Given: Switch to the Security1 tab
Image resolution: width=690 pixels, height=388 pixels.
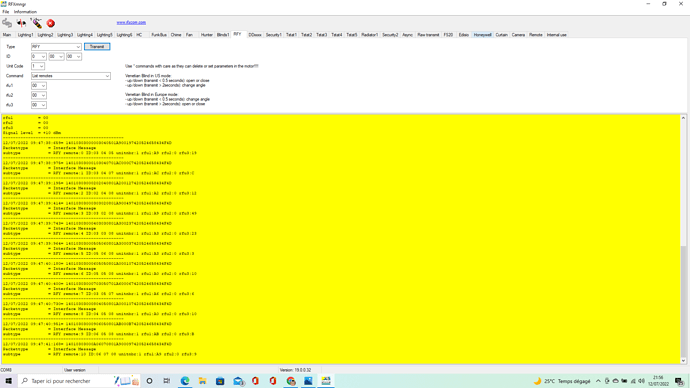Looking at the screenshot, I should [x=273, y=35].
